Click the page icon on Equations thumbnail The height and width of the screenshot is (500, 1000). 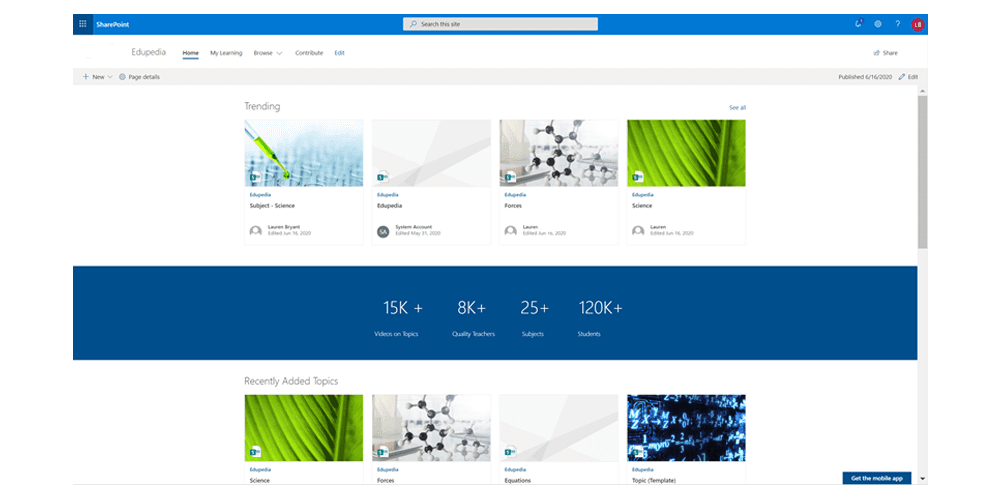pos(510,452)
